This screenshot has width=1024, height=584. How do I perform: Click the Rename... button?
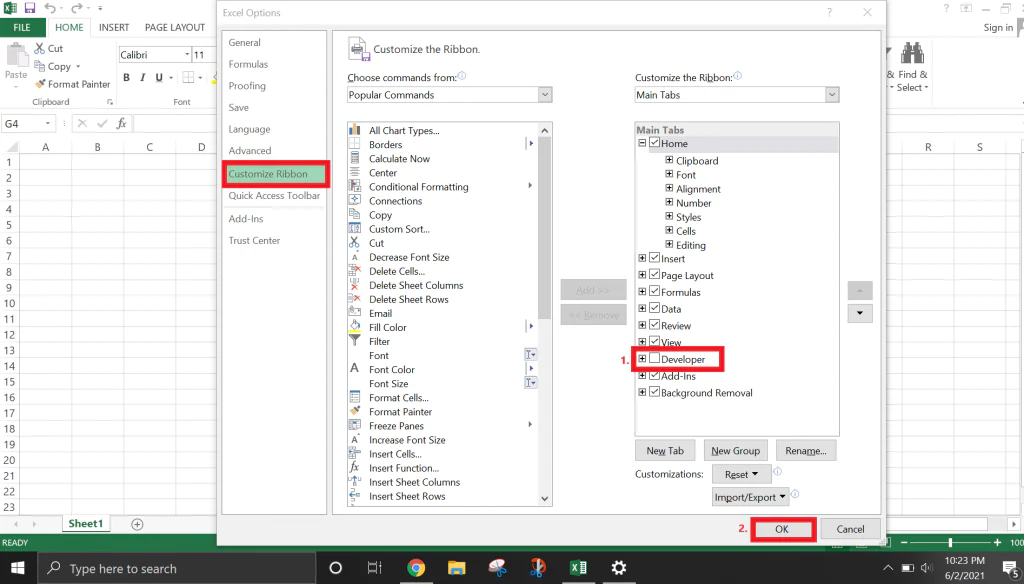tap(806, 451)
